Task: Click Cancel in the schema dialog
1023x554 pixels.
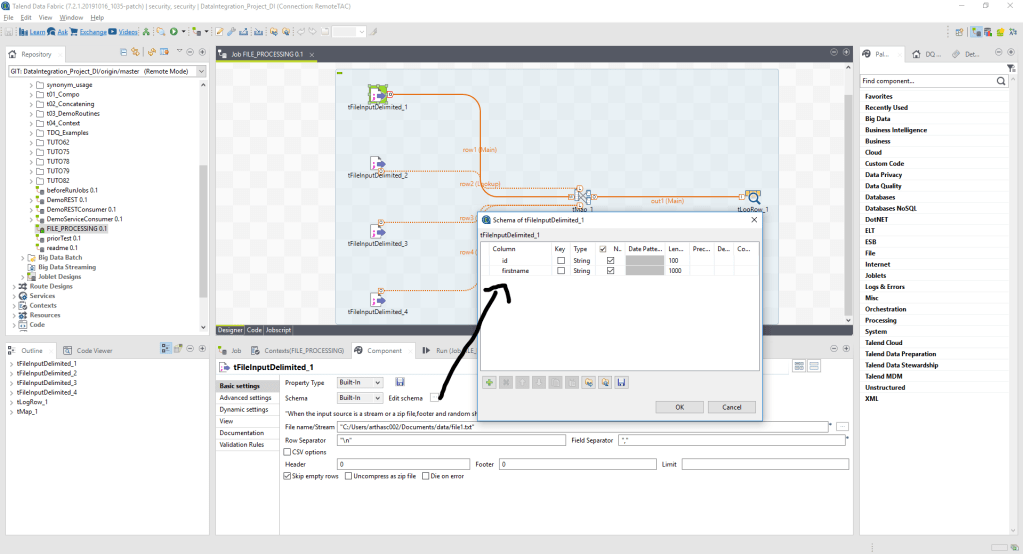Action: click(x=731, y=407)
